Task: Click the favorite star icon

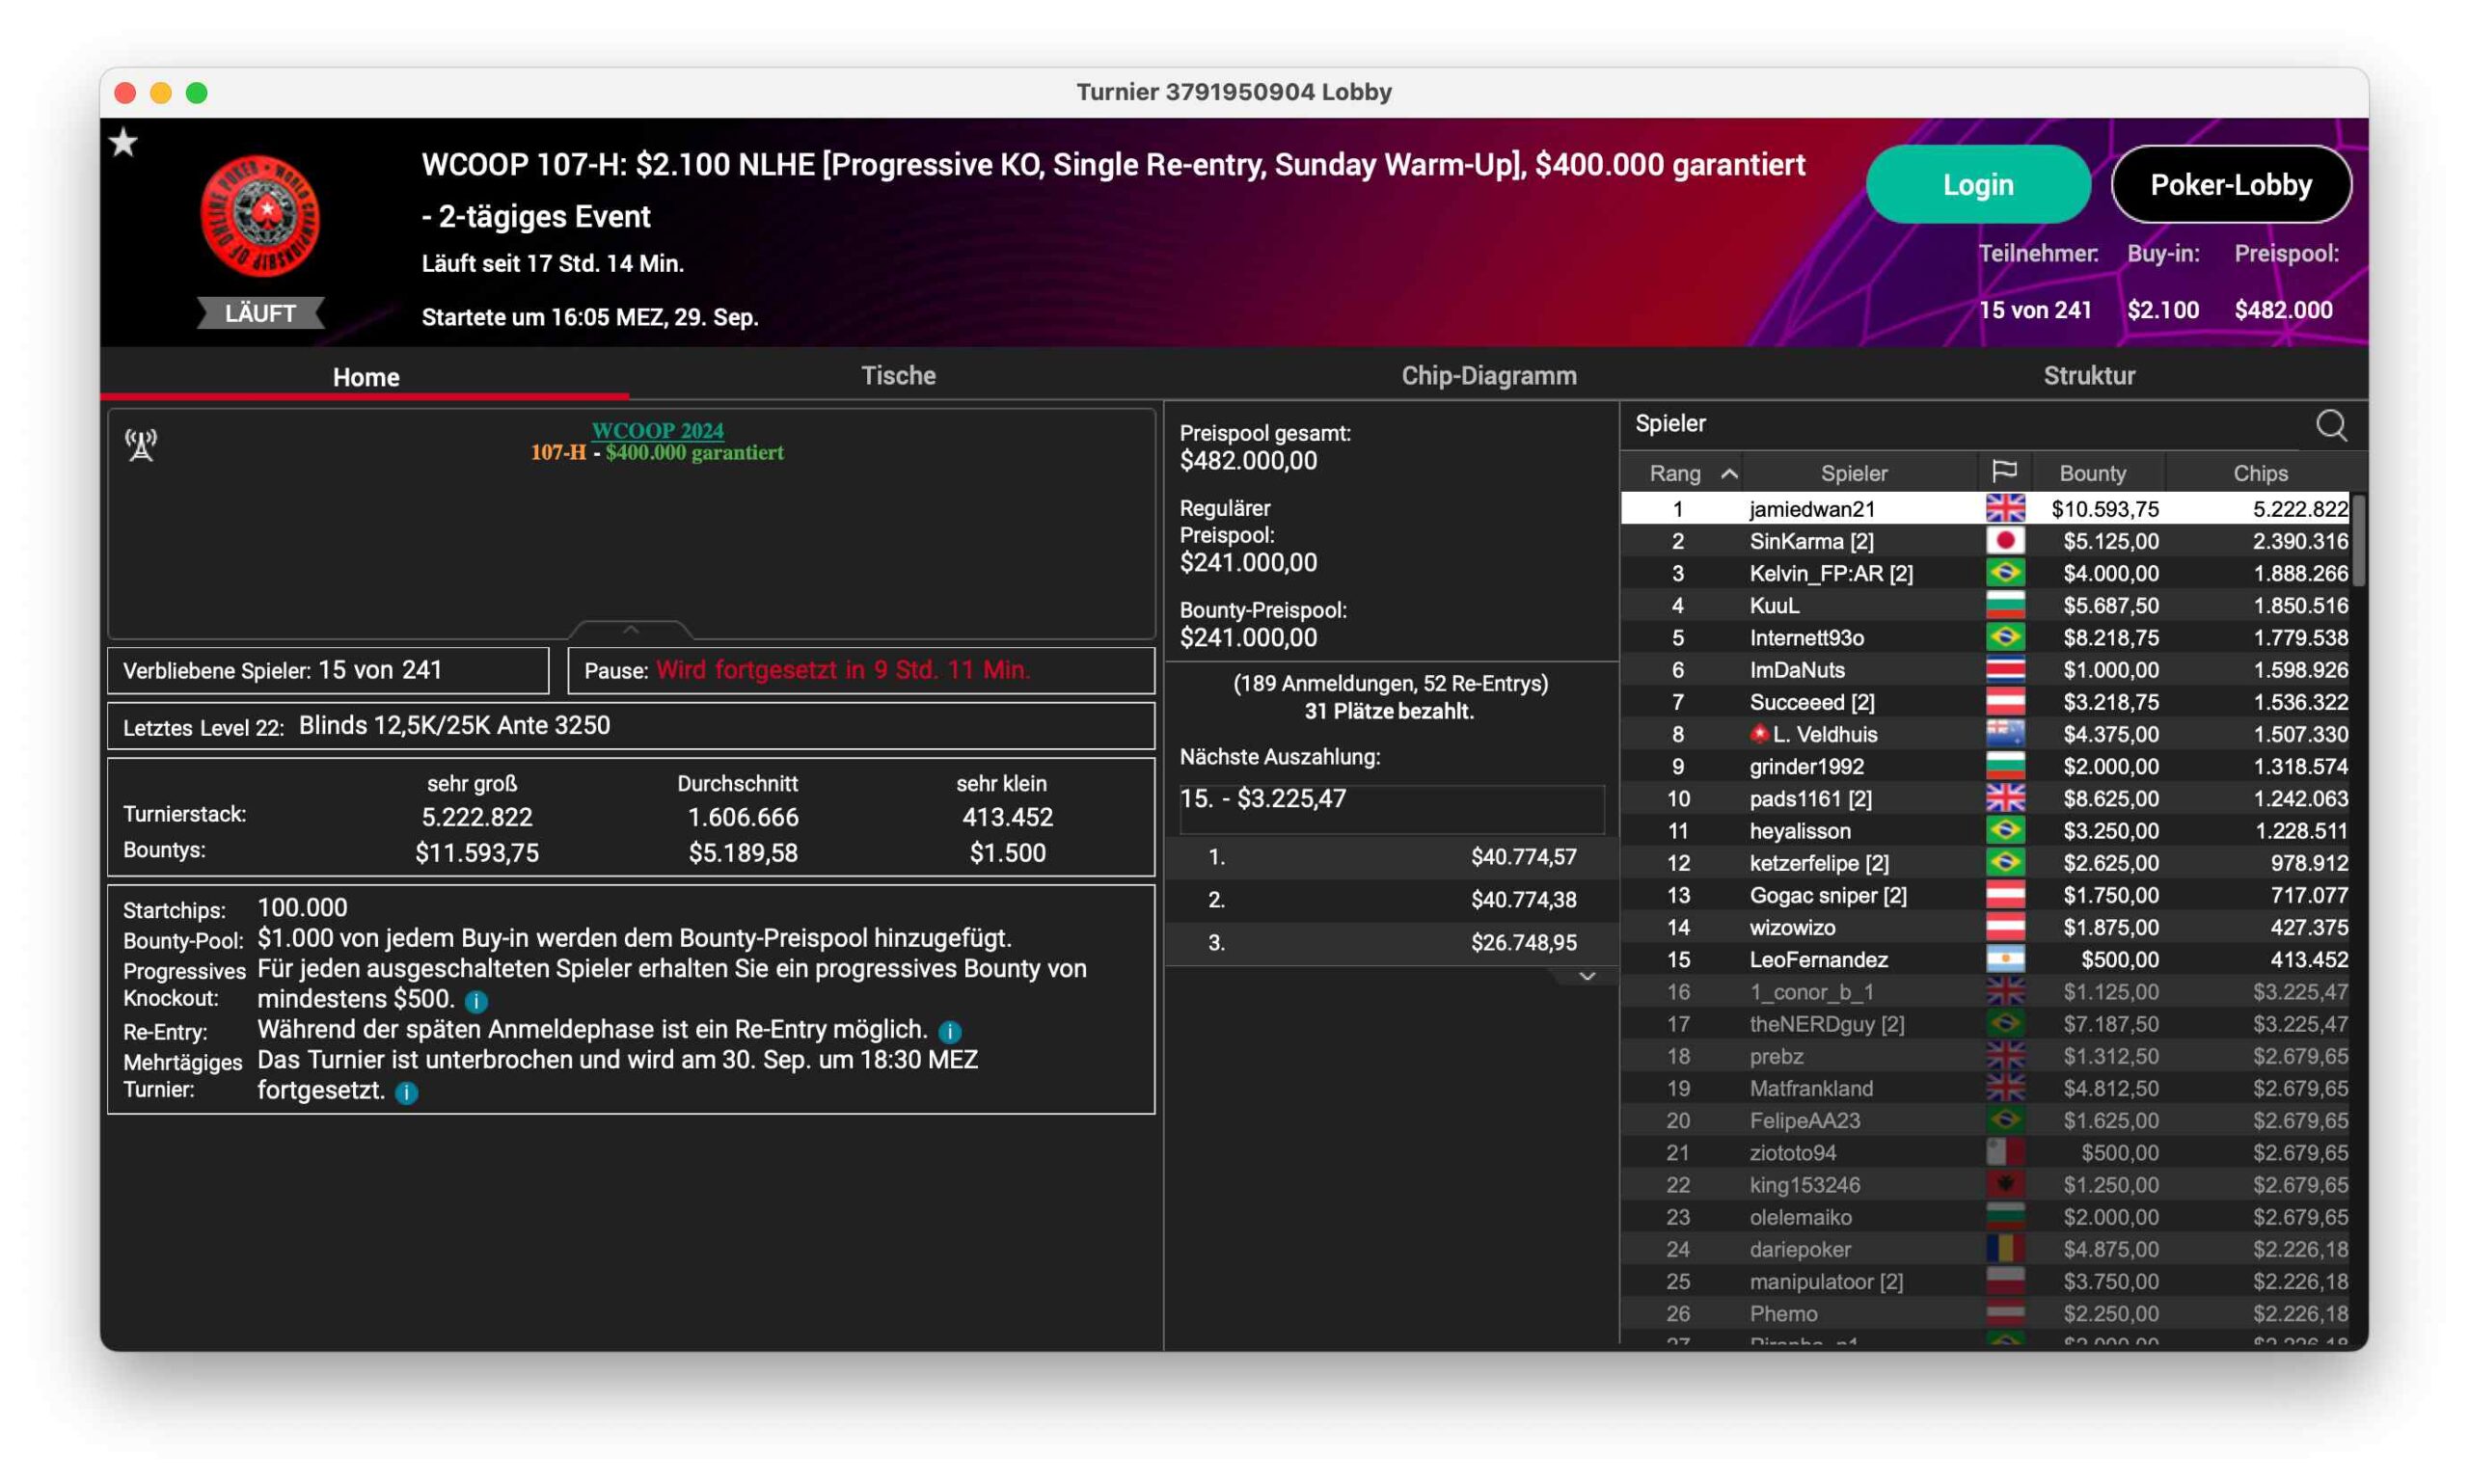Action: (124, 143)
